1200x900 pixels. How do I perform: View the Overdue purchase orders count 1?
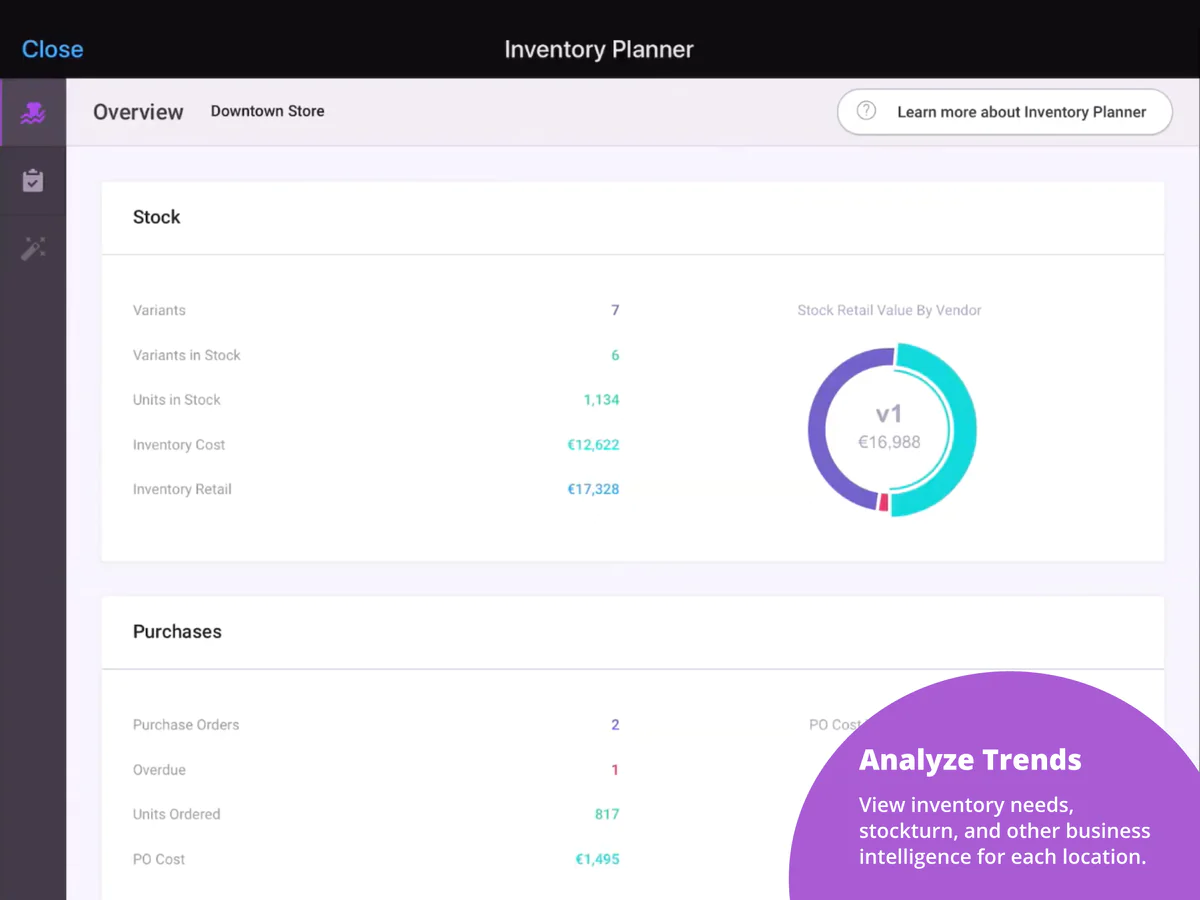coord(615,770)
